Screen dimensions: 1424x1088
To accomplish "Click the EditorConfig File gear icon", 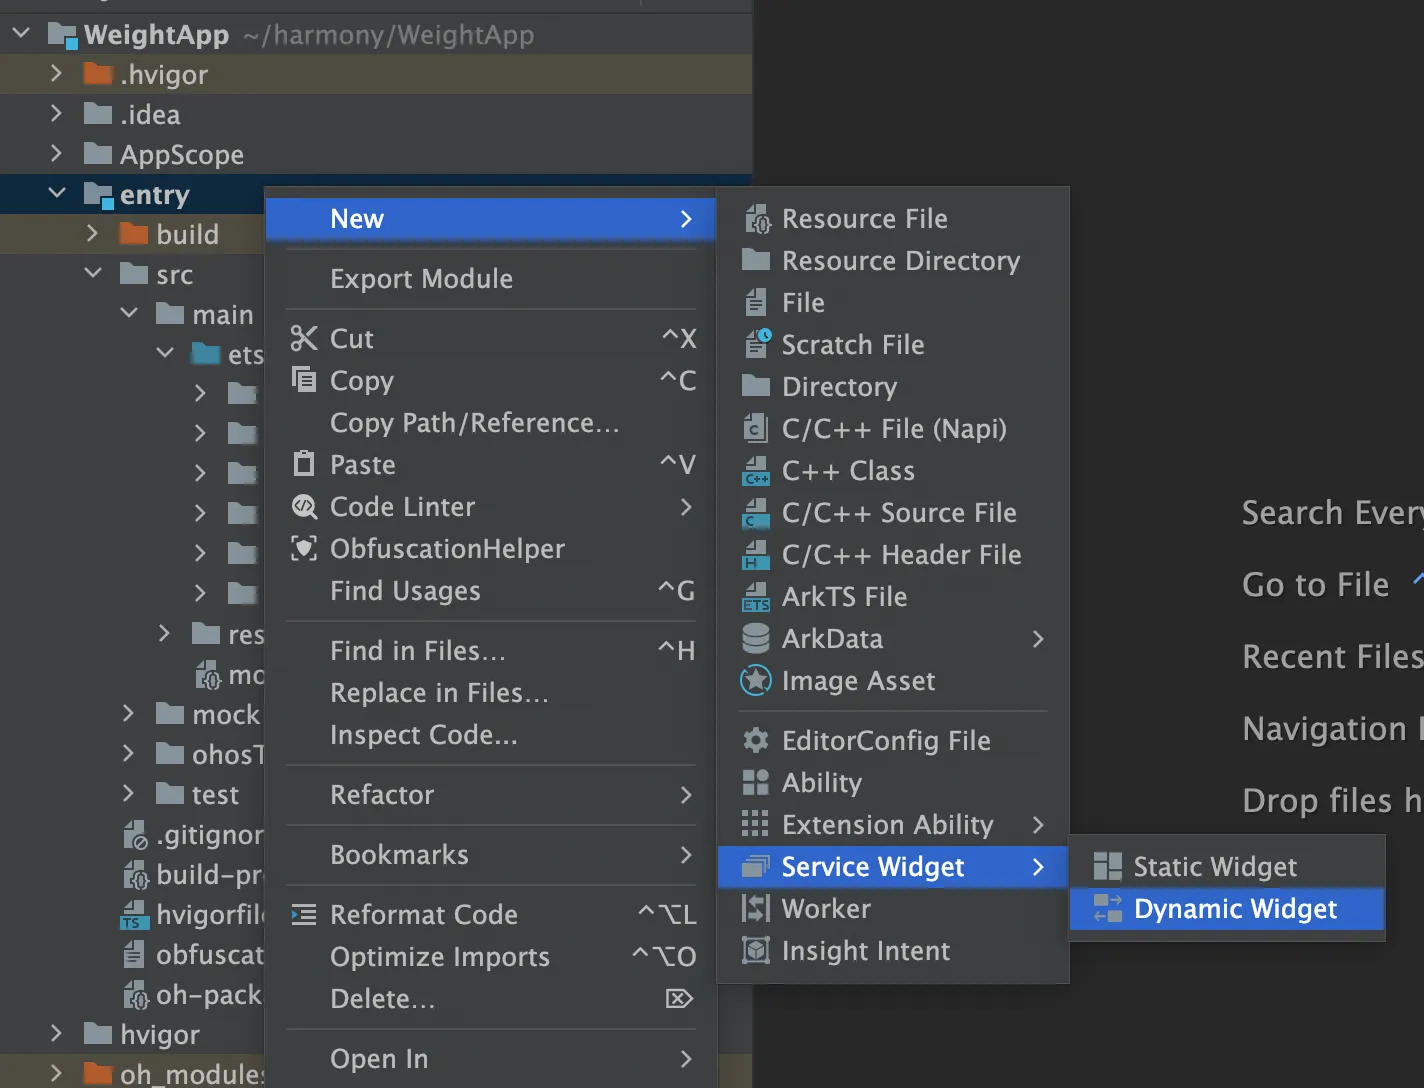I will pyautogui.click(x=756, y=741).
